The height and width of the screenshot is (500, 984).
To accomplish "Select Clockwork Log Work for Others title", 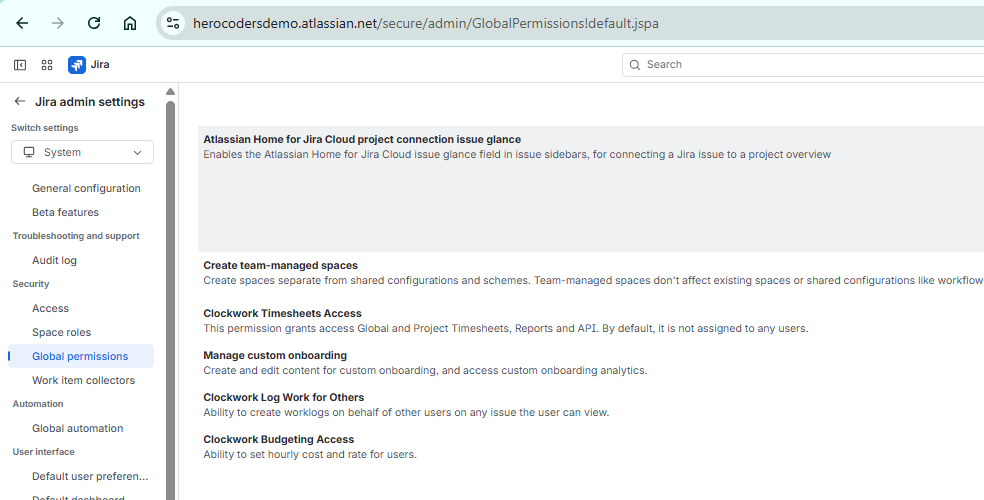I will (x=284, y=397).
